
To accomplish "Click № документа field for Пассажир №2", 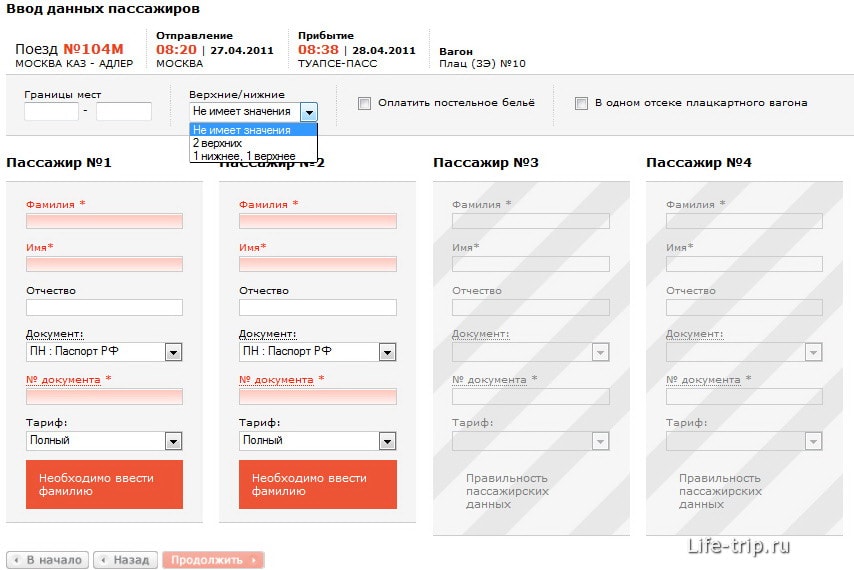I will 318,396.
